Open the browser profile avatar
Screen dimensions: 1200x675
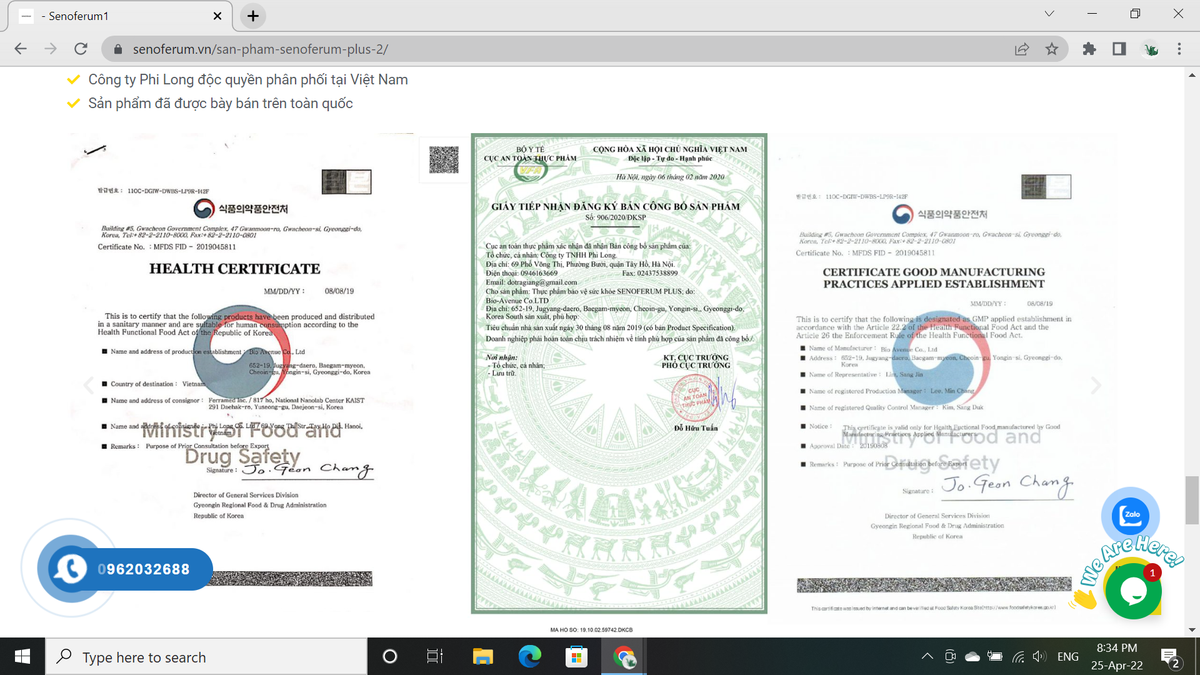pos(1148,47)
